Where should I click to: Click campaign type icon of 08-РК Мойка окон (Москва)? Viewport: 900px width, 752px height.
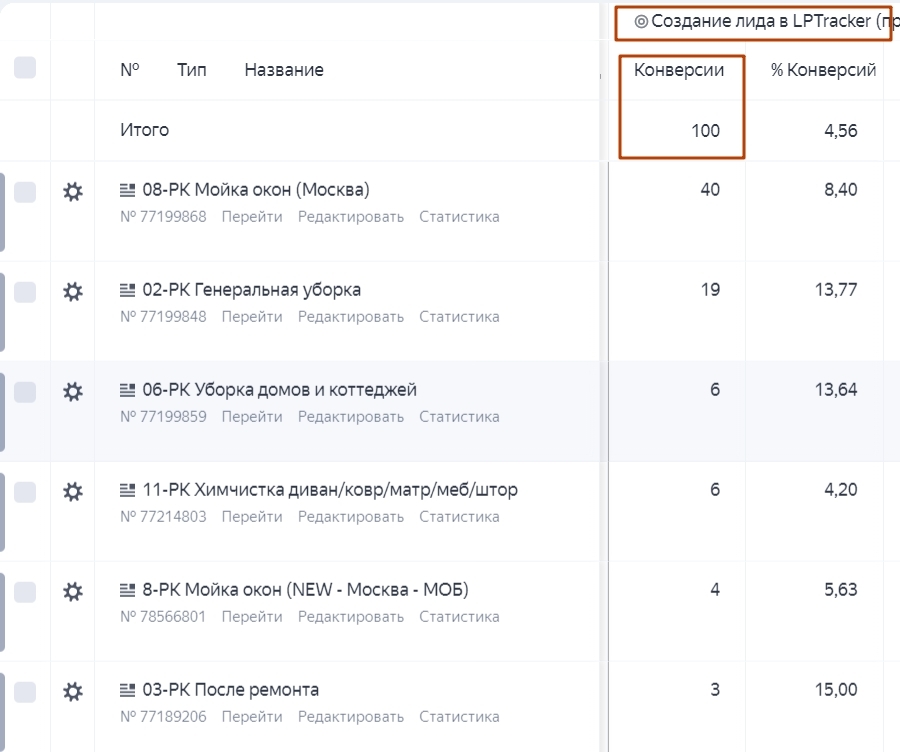[127, 190]
